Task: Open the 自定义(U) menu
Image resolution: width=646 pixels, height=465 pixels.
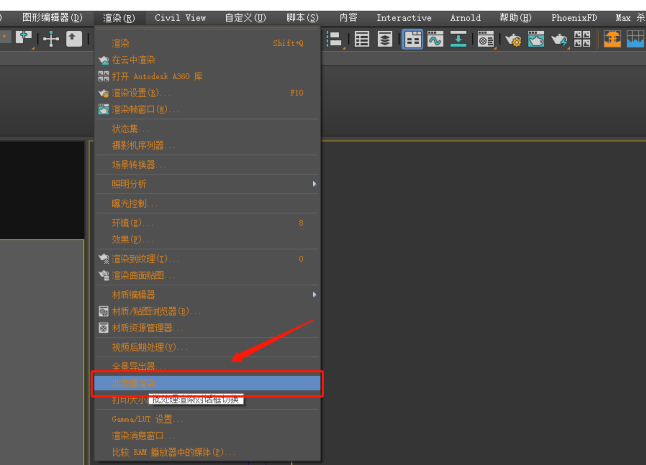Action: click(x=246, y=18)
